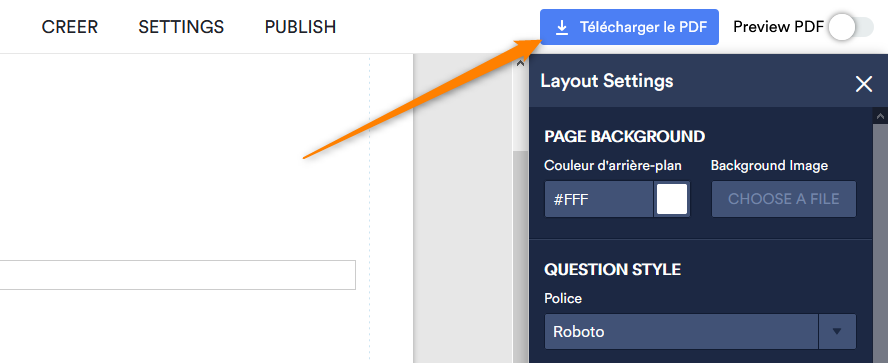This screenshot has height=363, width=888.
Task: Click the #FFF background color field
Action: 599,199
